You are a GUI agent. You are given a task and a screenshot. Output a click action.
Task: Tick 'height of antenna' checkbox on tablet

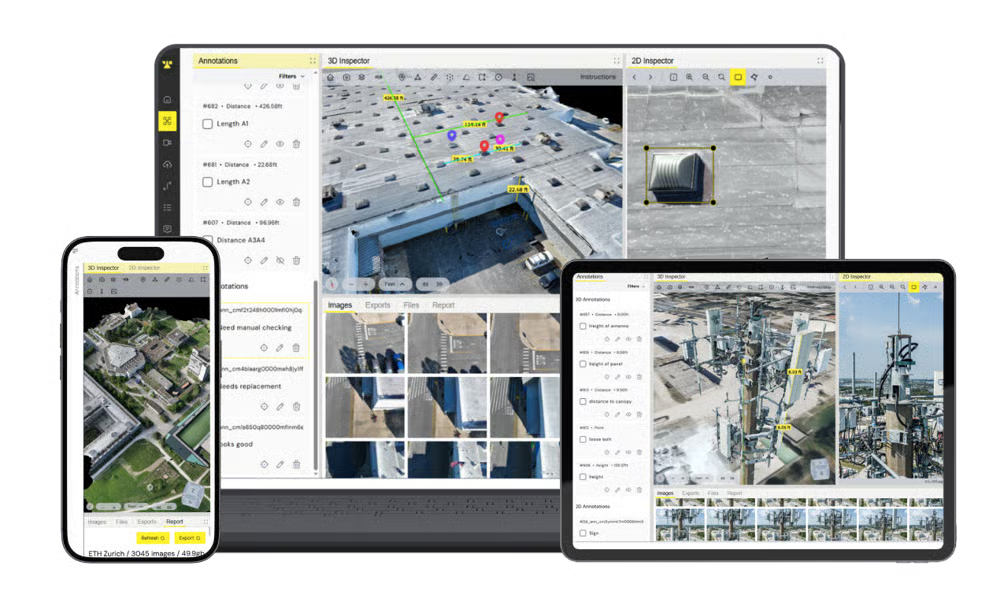tap(583, 326)
